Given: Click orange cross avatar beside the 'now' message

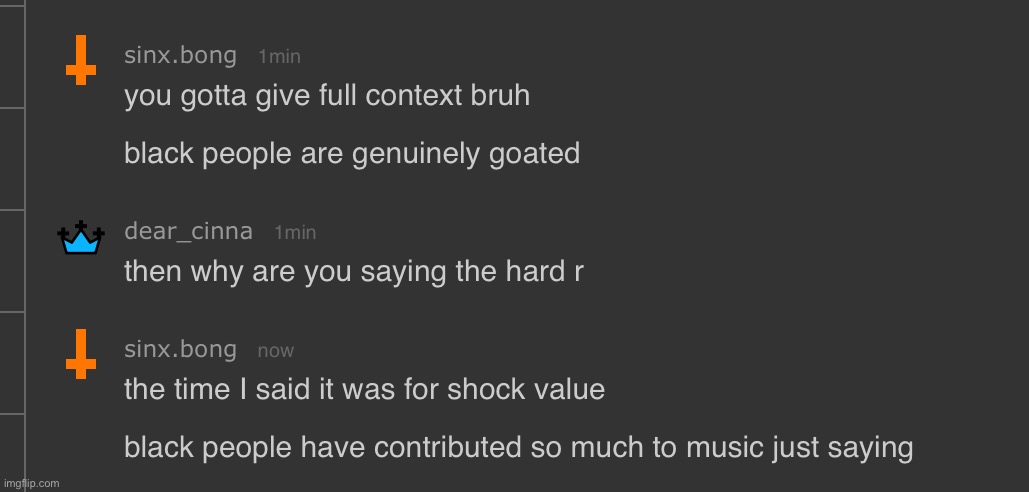Looking at the screenshot, I should click(81, 354).
